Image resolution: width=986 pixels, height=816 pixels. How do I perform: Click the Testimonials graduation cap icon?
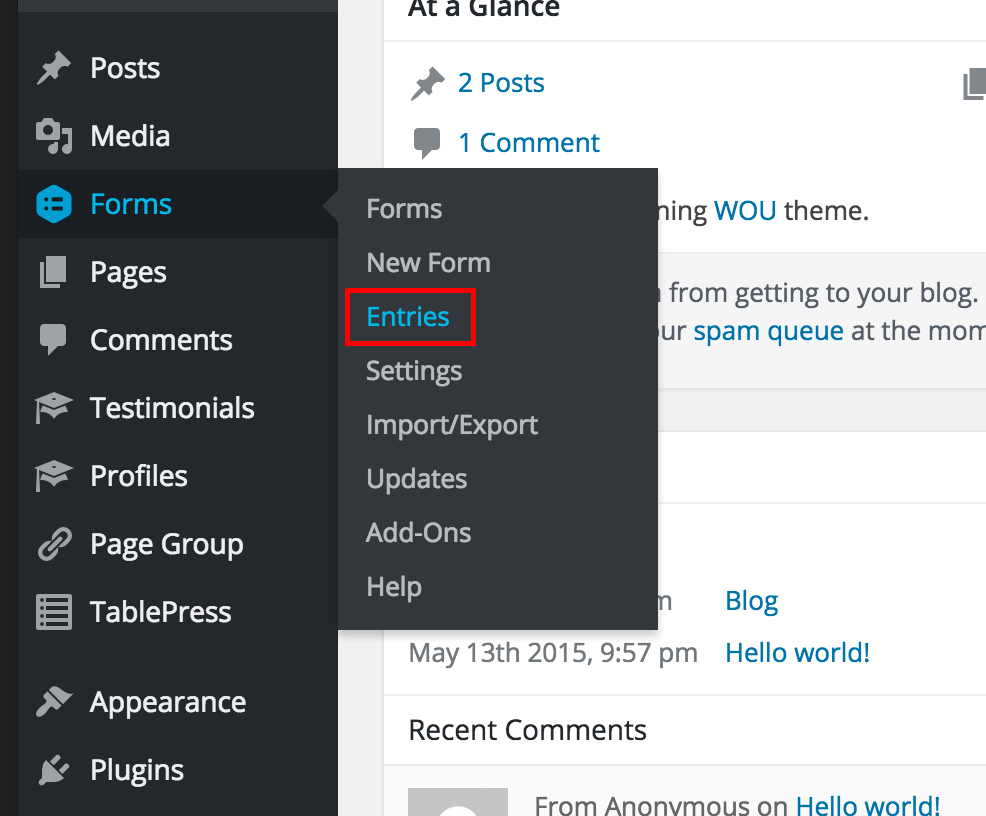[53, 408]
